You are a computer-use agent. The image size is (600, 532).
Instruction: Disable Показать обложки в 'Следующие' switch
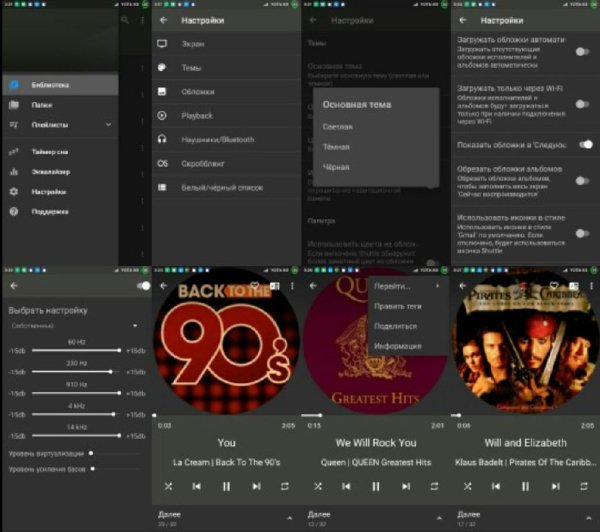click(x=586, y=145)
